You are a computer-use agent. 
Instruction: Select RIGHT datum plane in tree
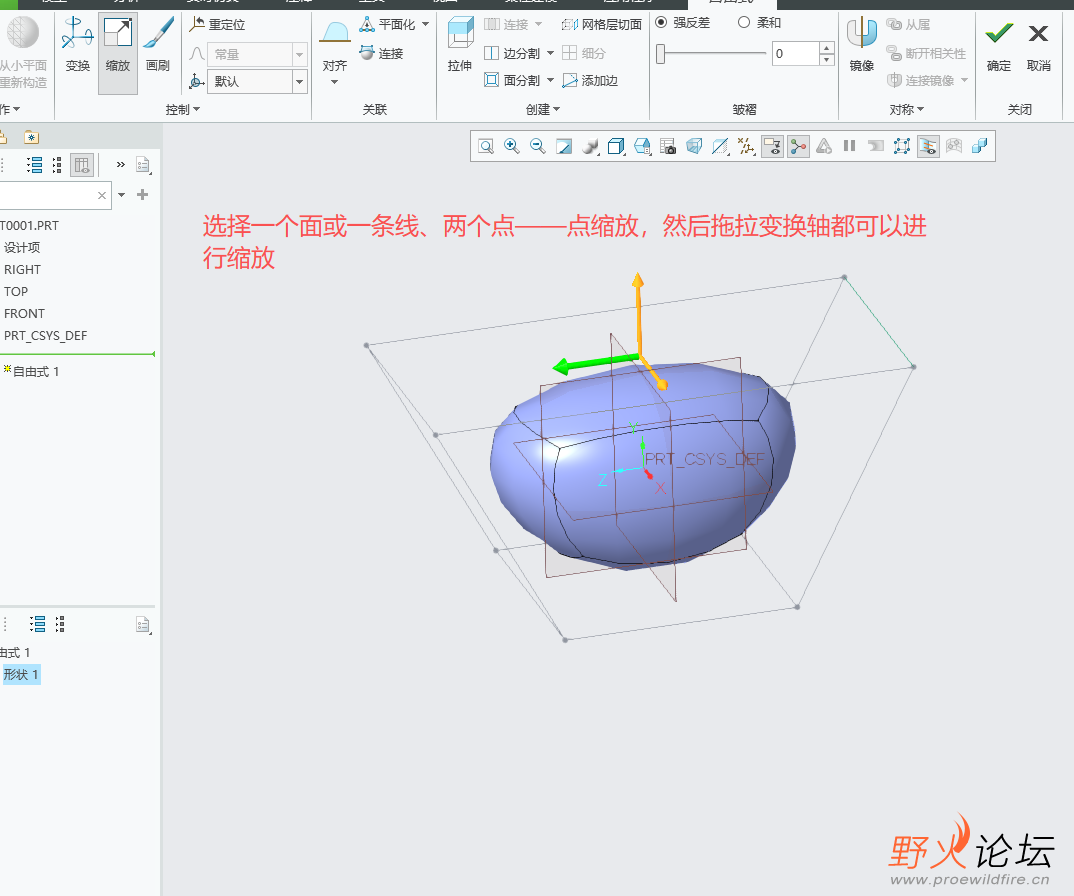point(23,270)
